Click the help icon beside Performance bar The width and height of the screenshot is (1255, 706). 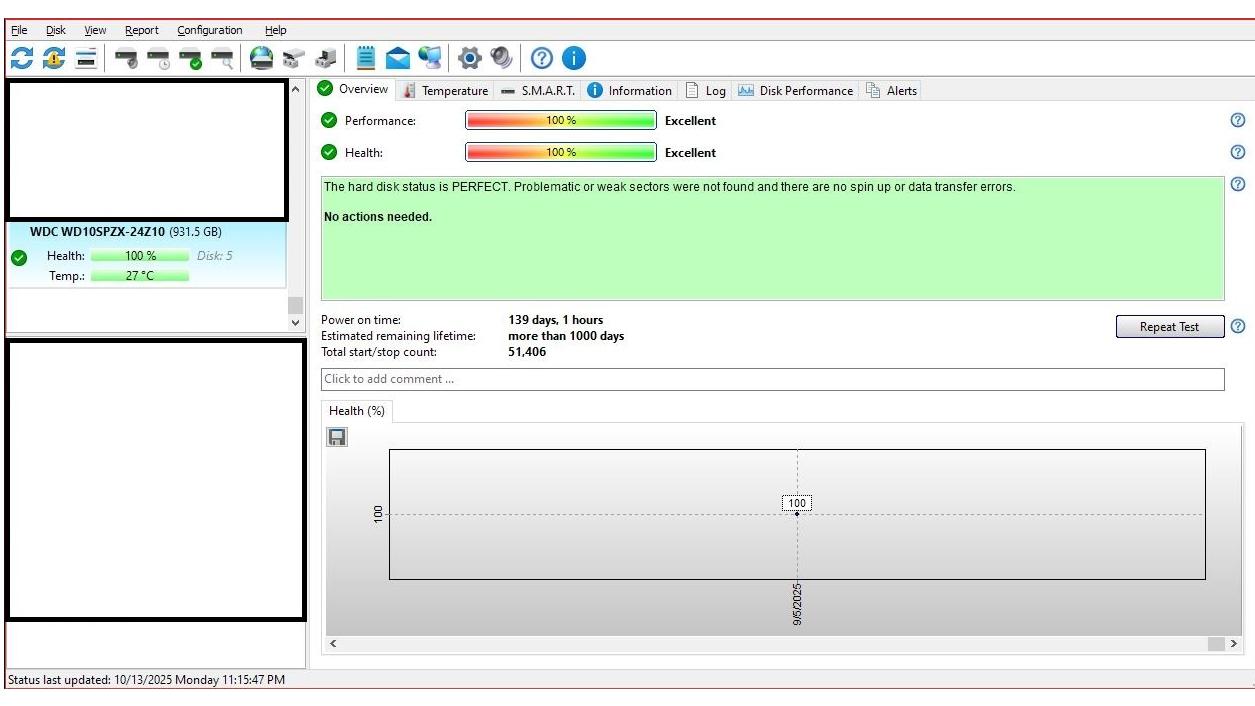pyautogui.click(x=1238, y=120)
